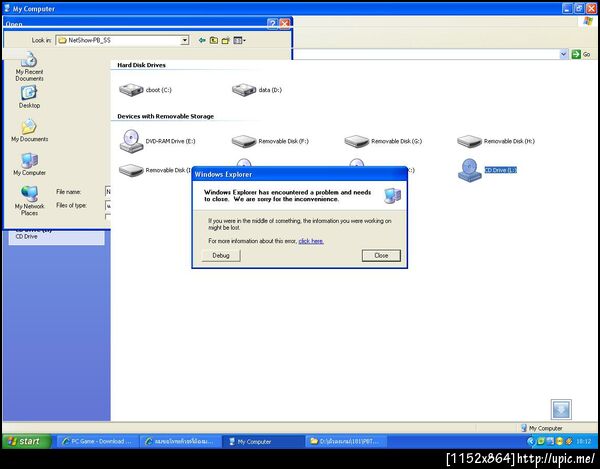This screenshot has height=469, width=600.
Task: Click the 'Hard Disk Drives' group header
Action: [x=141, y=65]
